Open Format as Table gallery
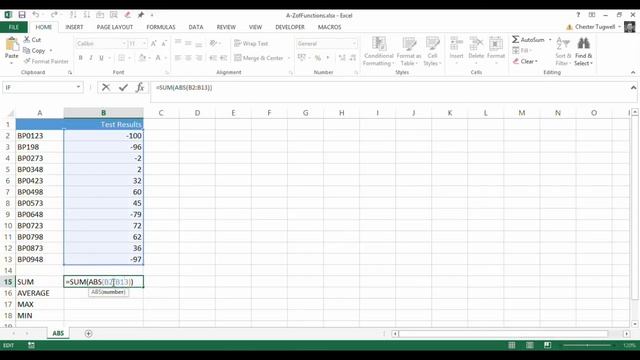This screenshot has width=640, height=360. coord(409,51)
